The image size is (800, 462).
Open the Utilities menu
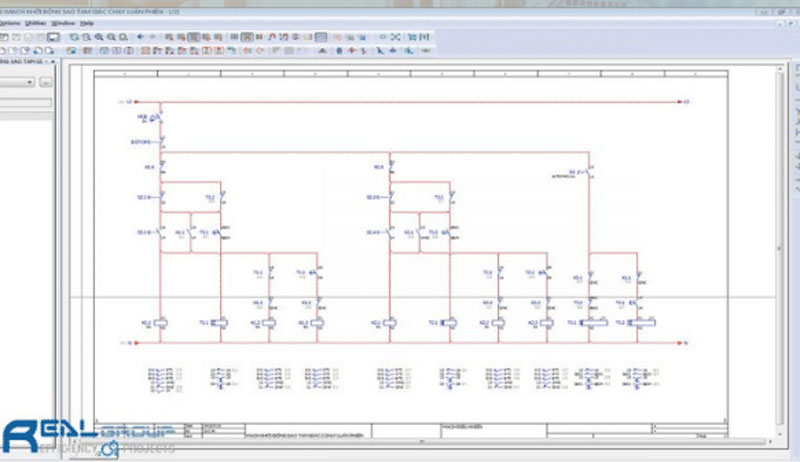click(x=35, y=23)
